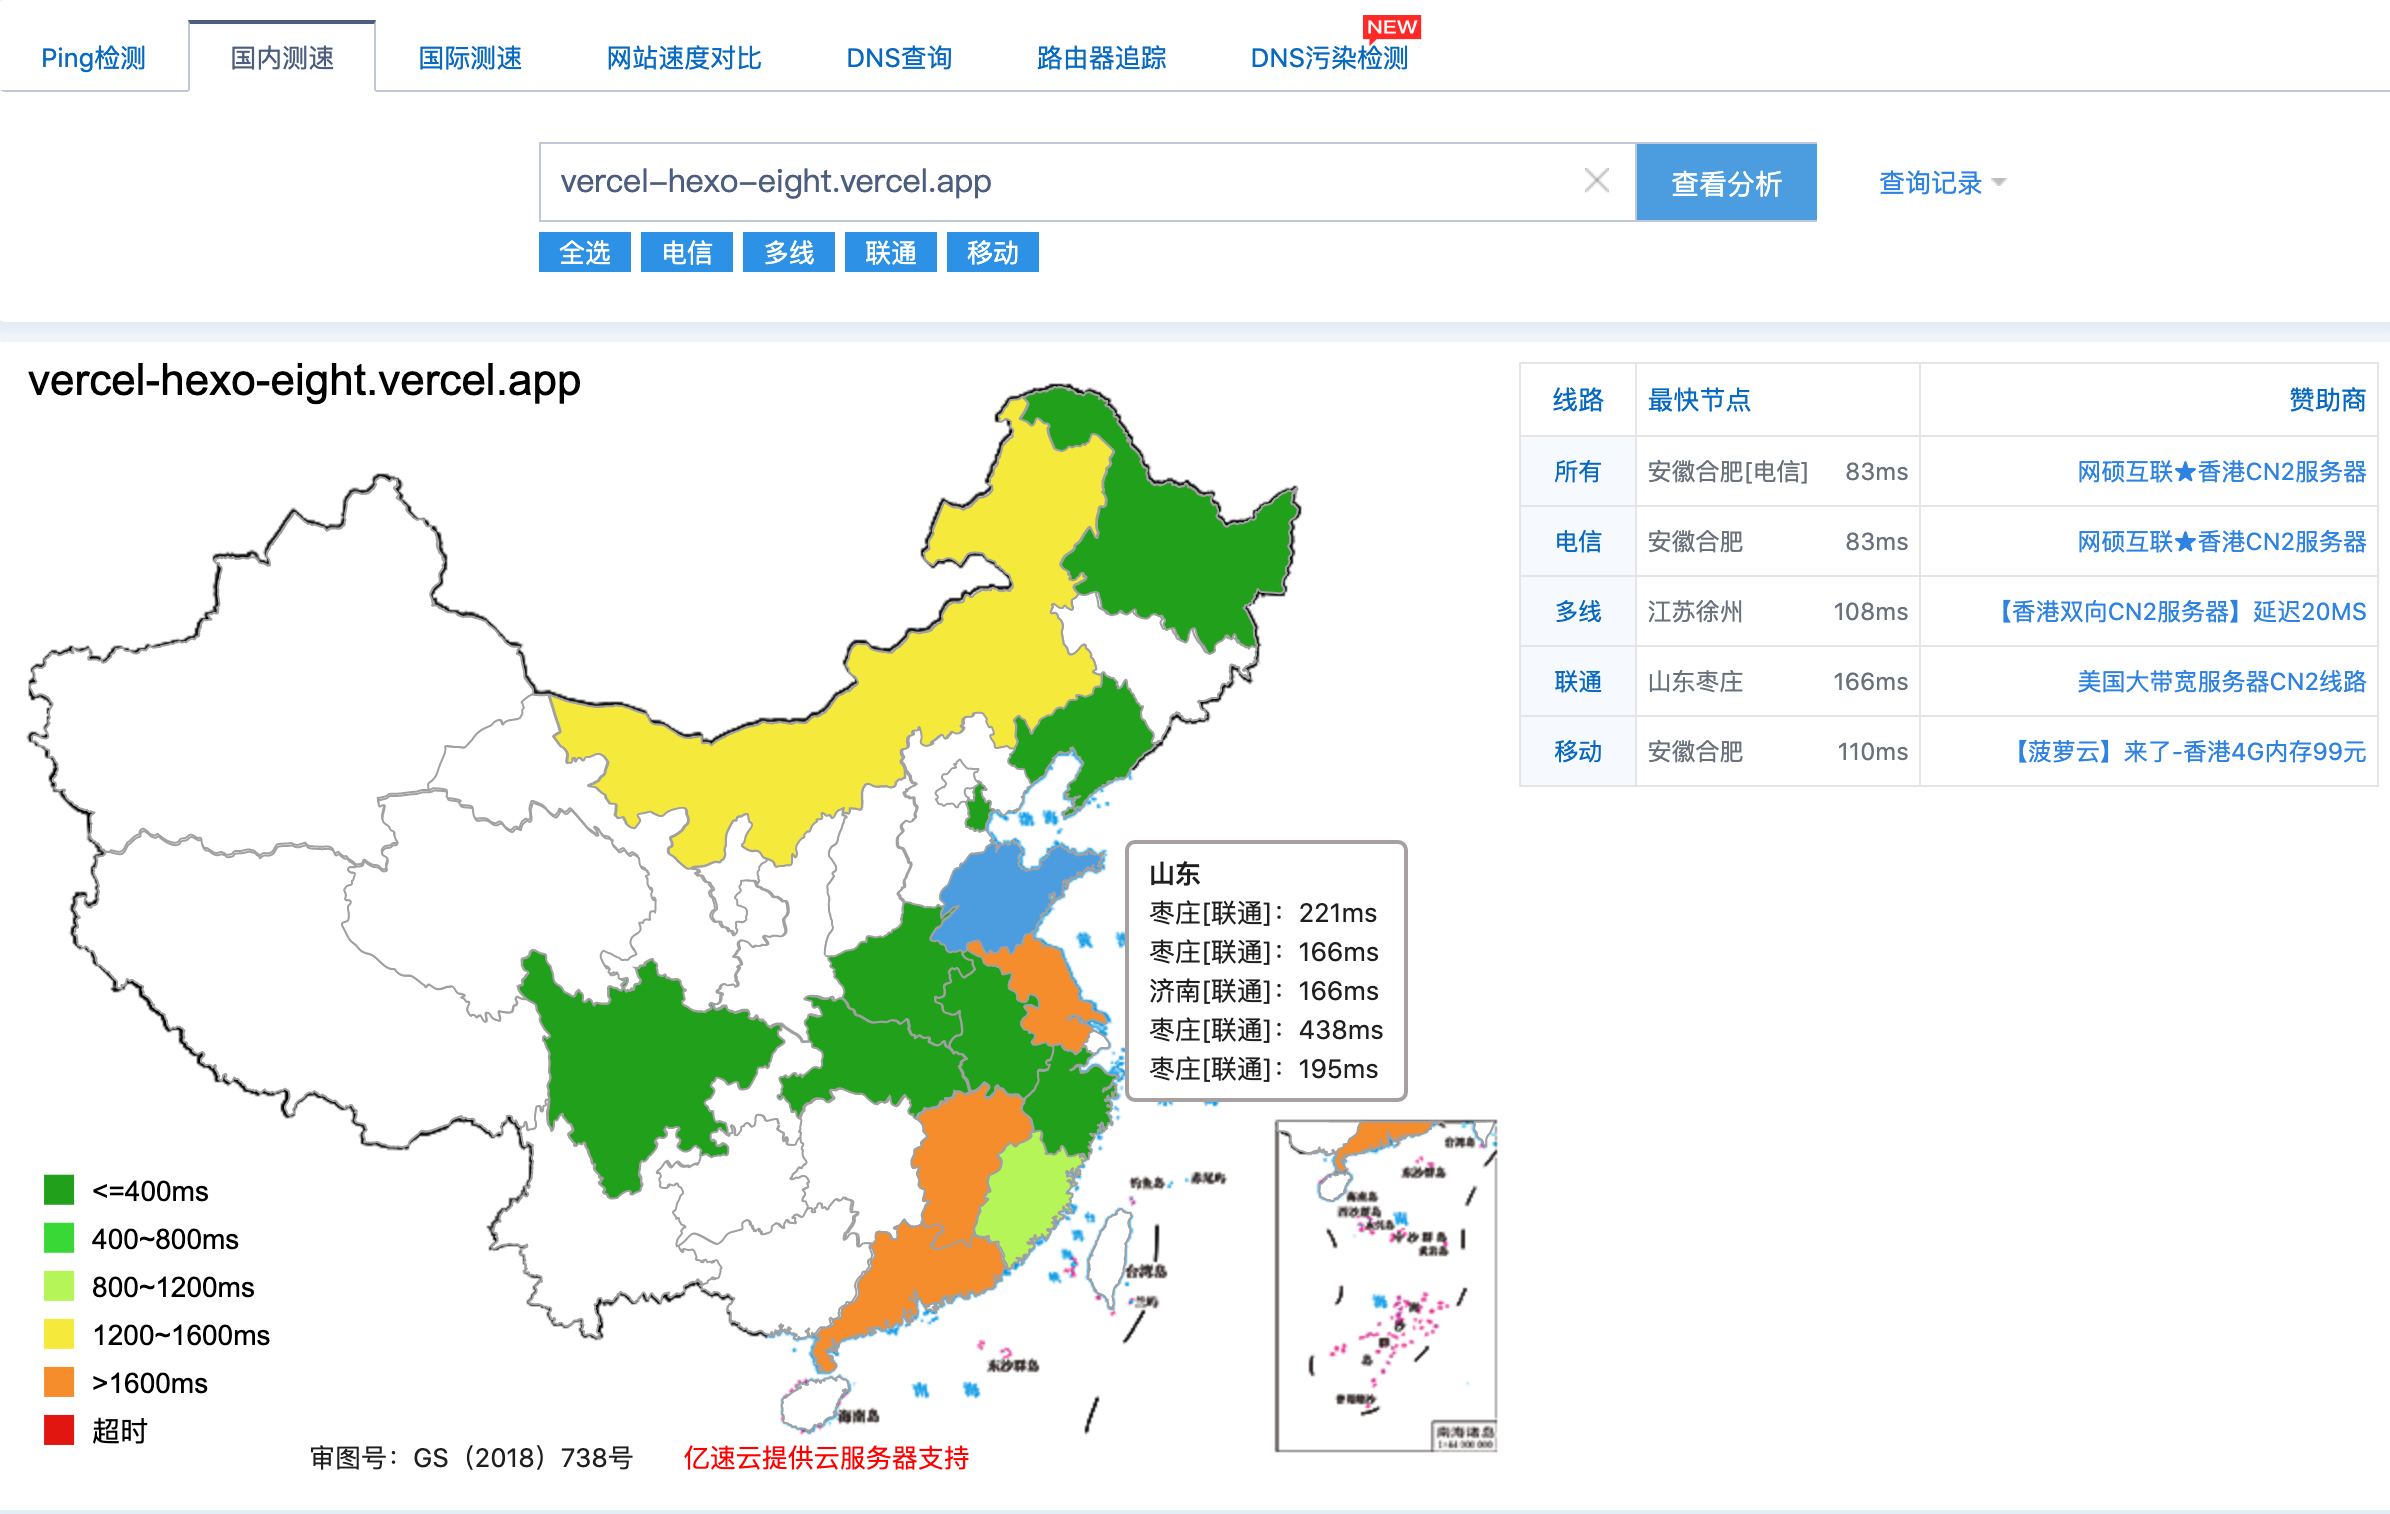Open the 国际测速 tab
2390x1514 pixels.
(470, 58)
